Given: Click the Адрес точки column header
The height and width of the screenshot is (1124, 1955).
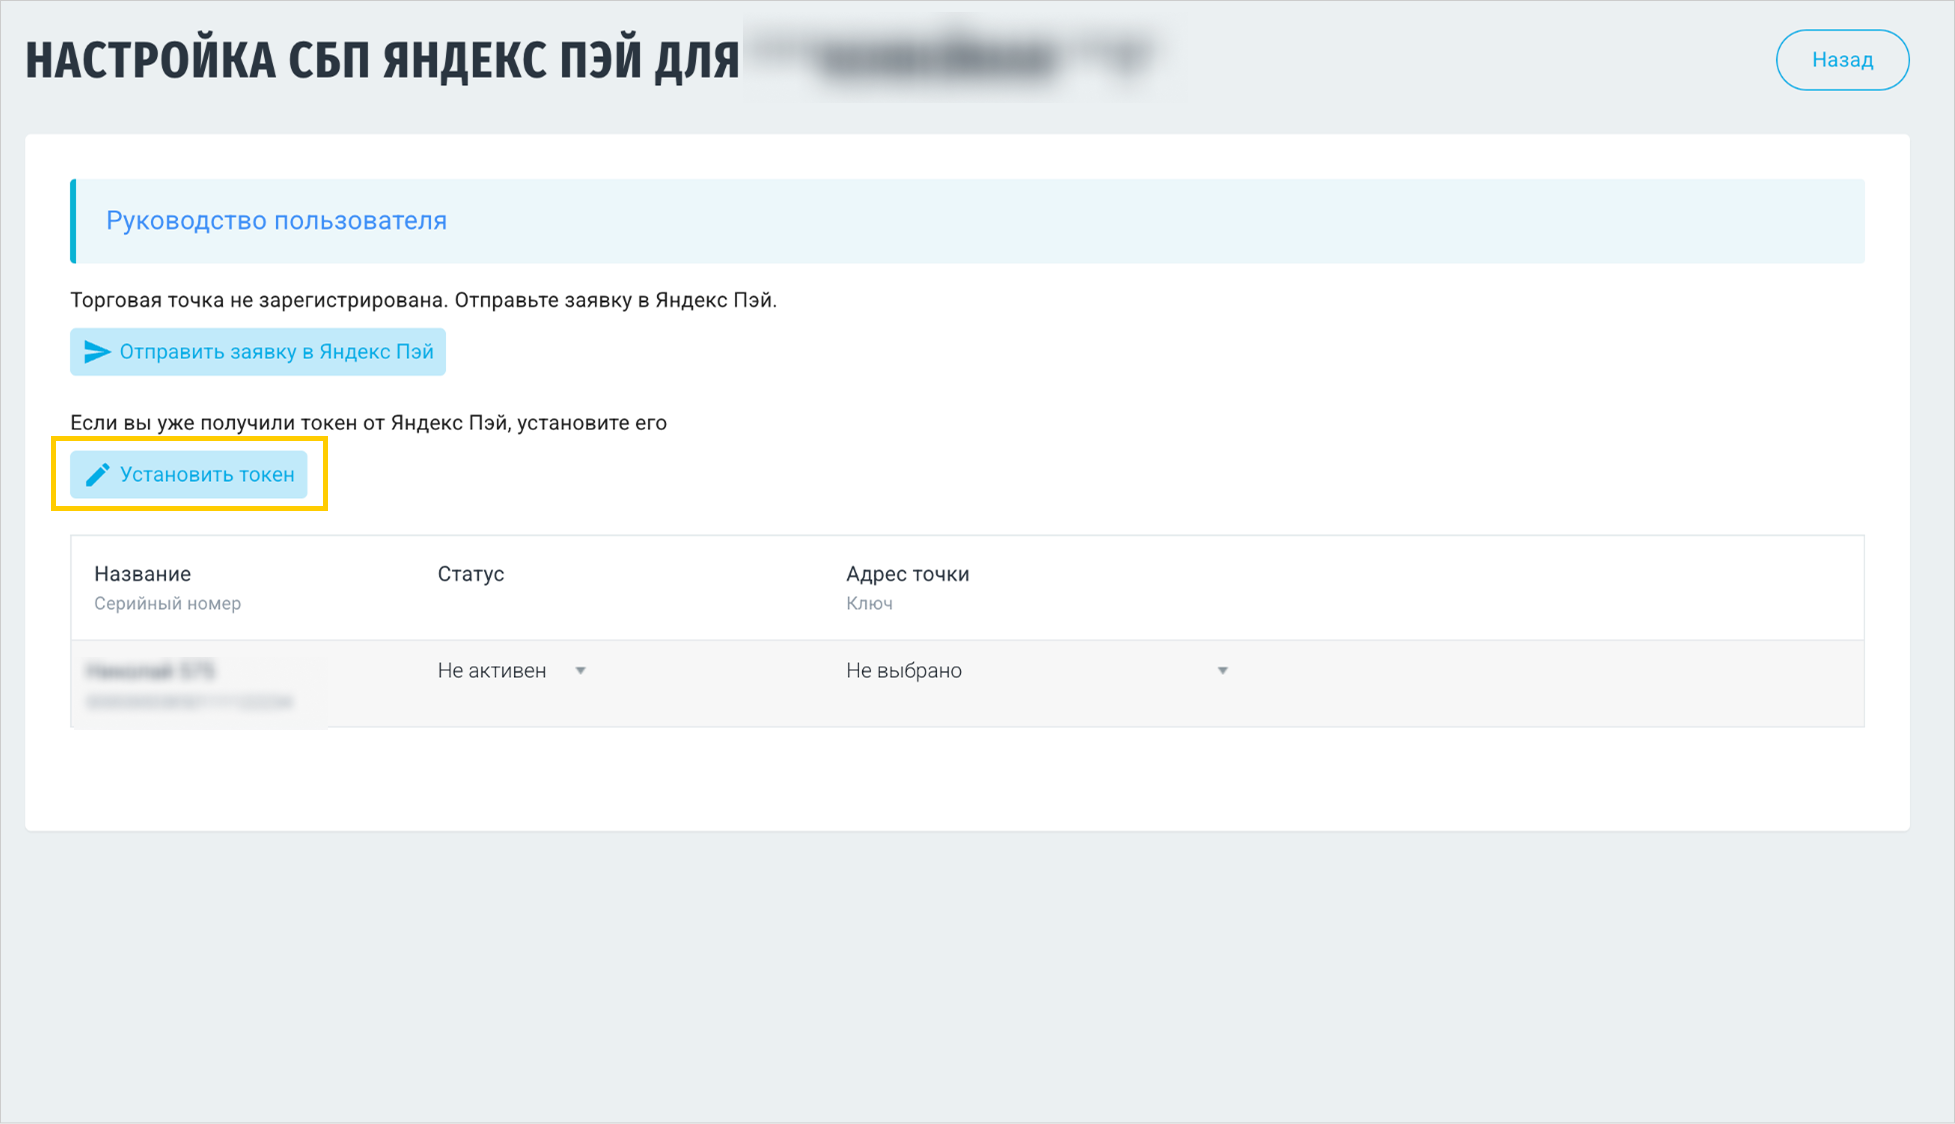Looking at the screenshot, I should pos(907,574).
